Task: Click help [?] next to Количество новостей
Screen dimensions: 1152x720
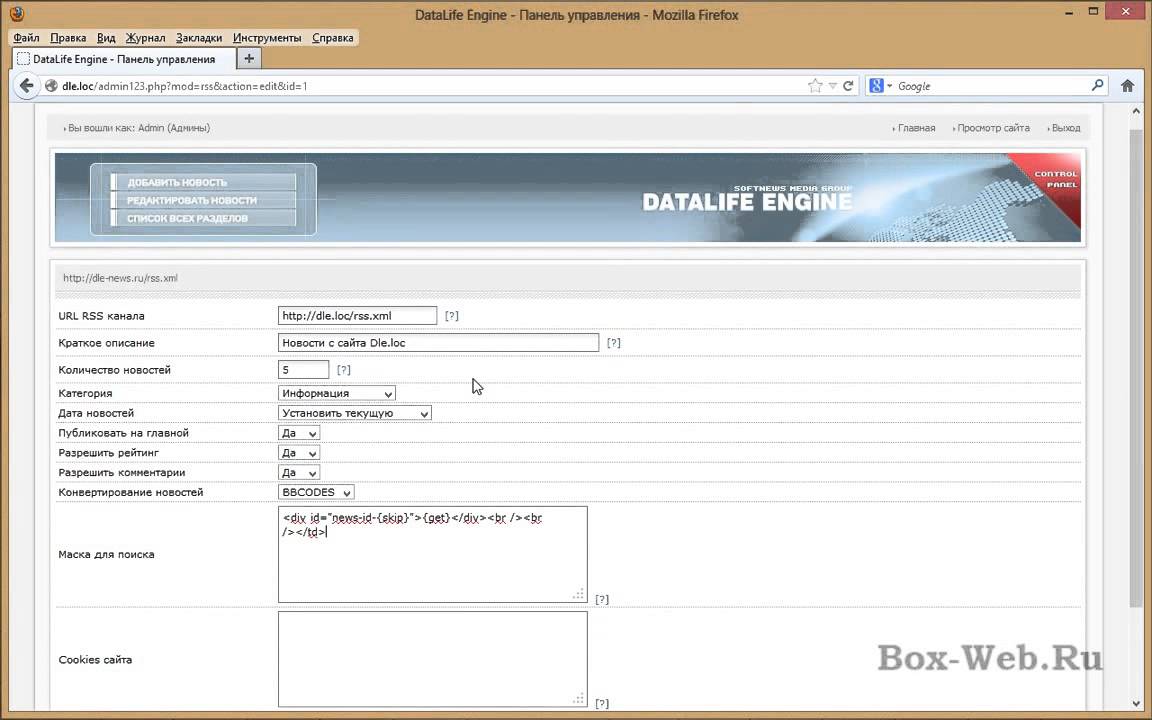Action: (343, 370)
